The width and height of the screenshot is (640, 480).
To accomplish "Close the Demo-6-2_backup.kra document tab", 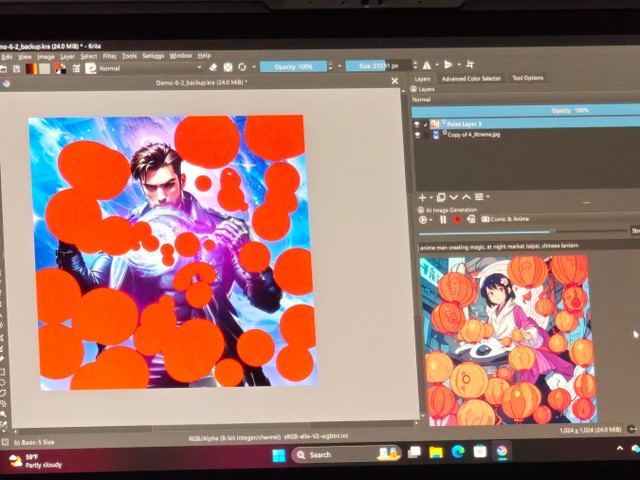I will 394,81.
